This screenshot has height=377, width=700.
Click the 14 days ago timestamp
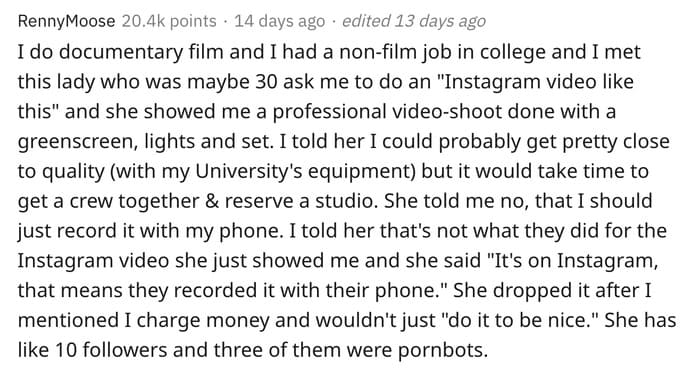279,21
